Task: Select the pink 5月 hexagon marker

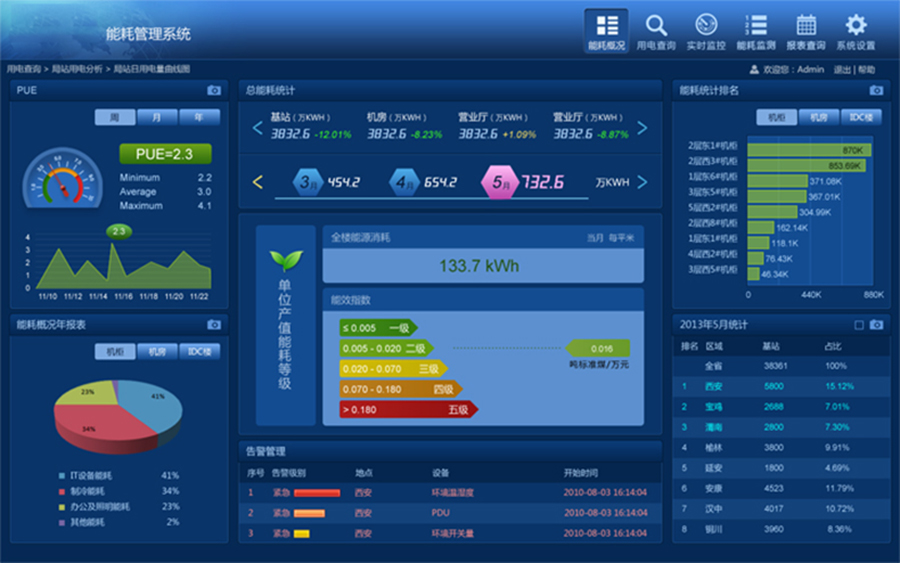Action: coord(499,182)
